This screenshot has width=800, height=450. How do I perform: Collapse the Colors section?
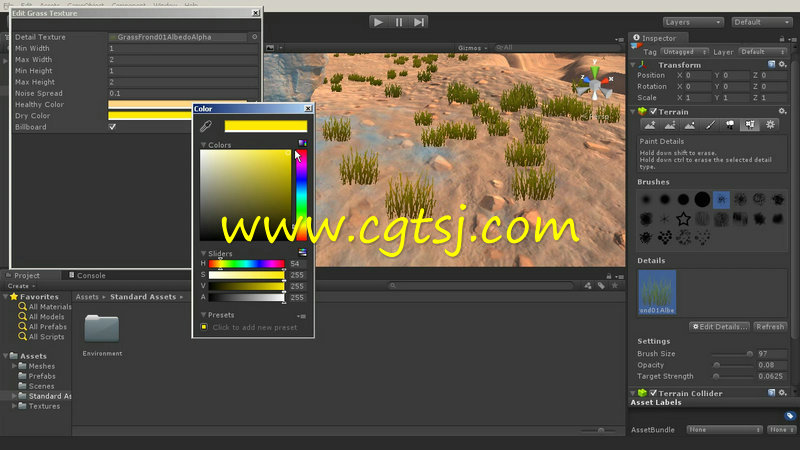click(x=204, y=145)
